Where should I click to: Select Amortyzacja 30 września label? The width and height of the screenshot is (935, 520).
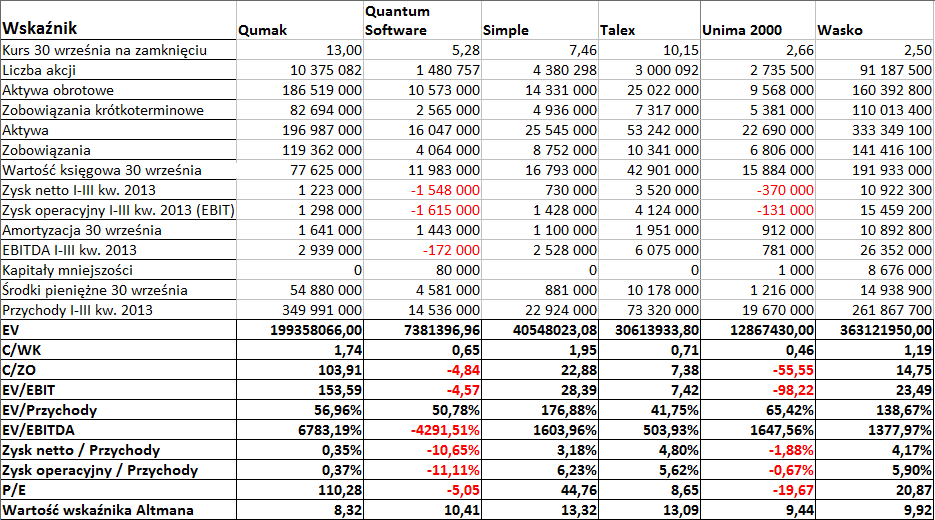(82, 230)
